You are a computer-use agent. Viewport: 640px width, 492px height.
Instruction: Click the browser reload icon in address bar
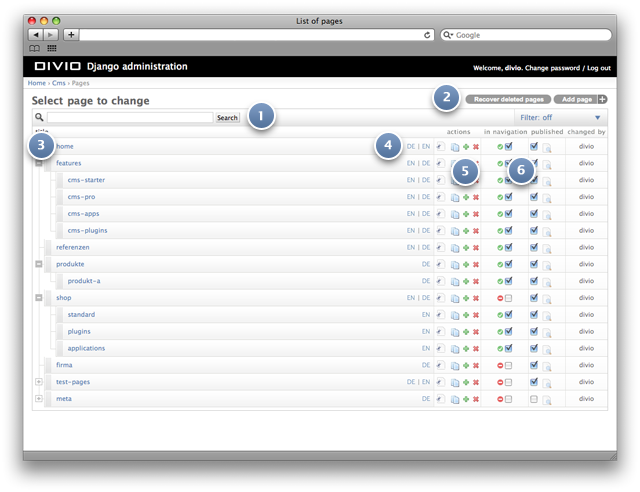click(x=427, y=35)
